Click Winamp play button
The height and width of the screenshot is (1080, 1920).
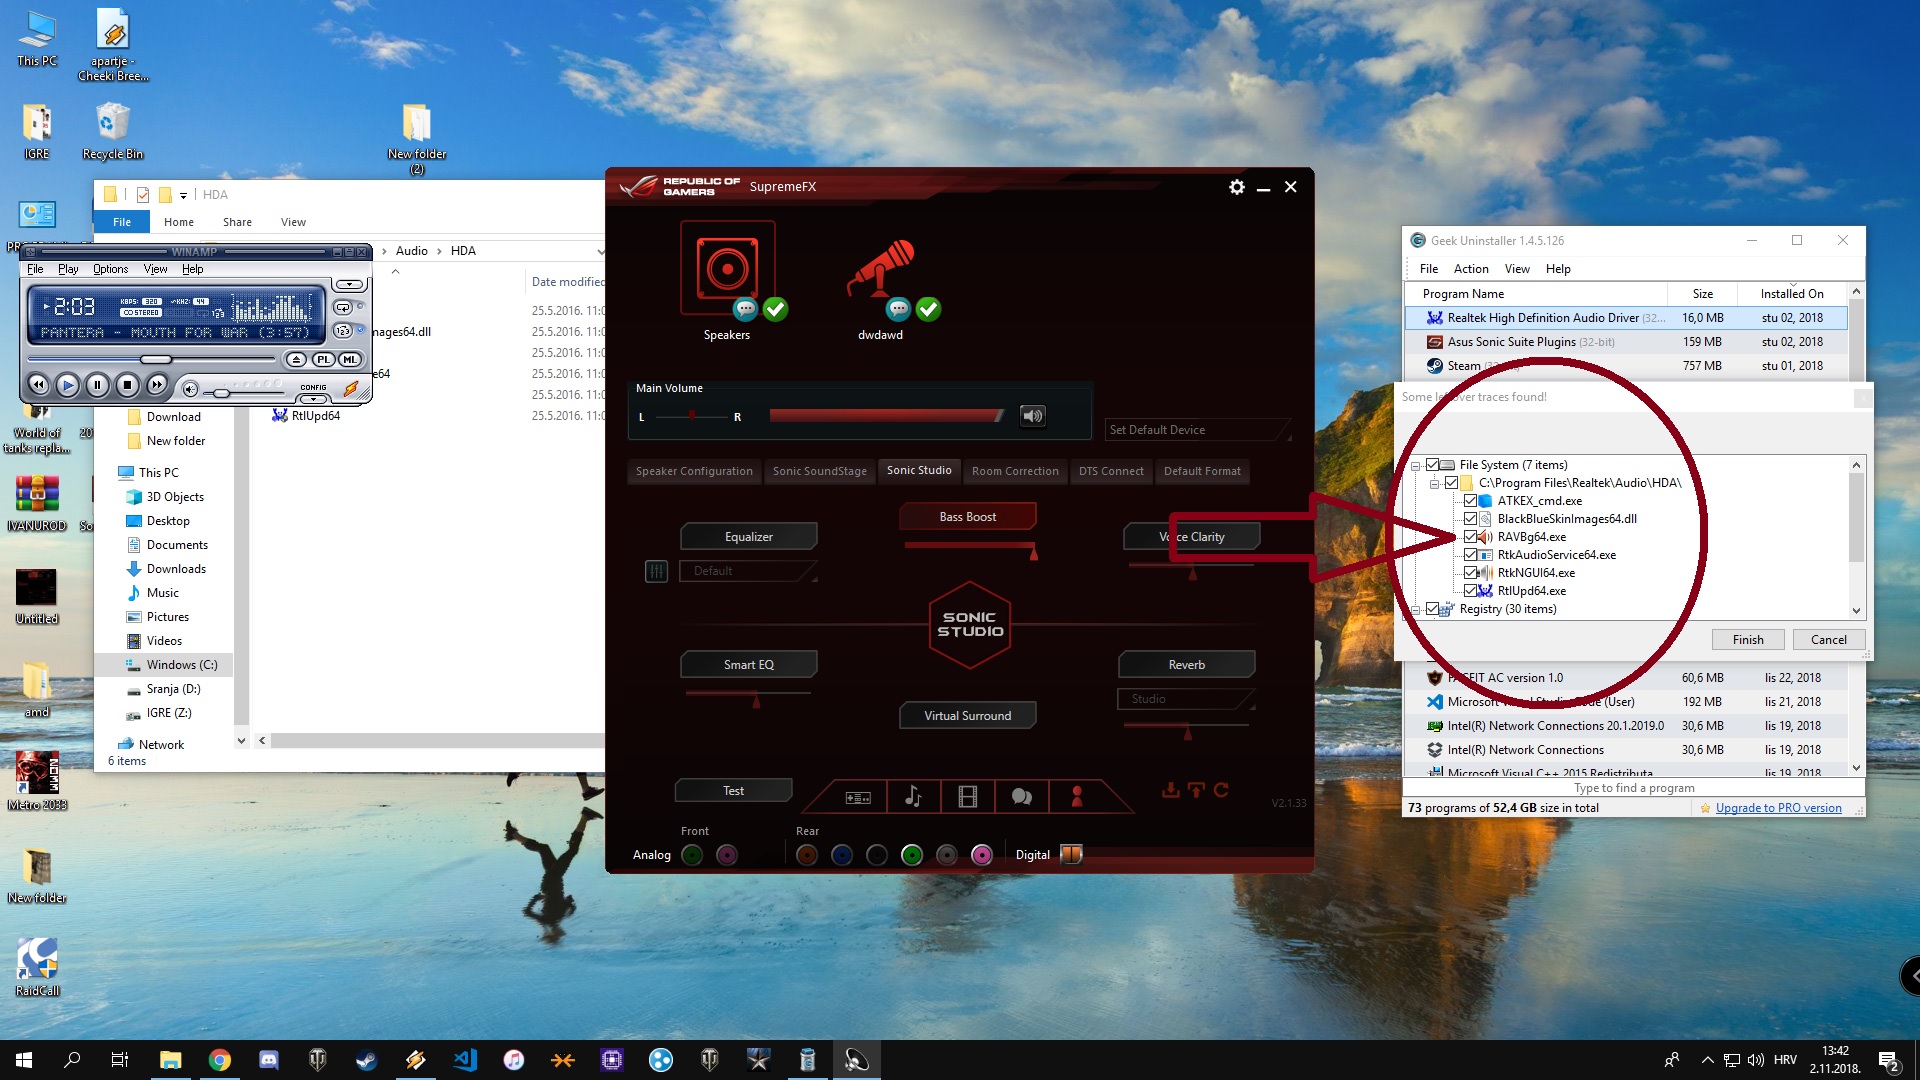point(68,385)
